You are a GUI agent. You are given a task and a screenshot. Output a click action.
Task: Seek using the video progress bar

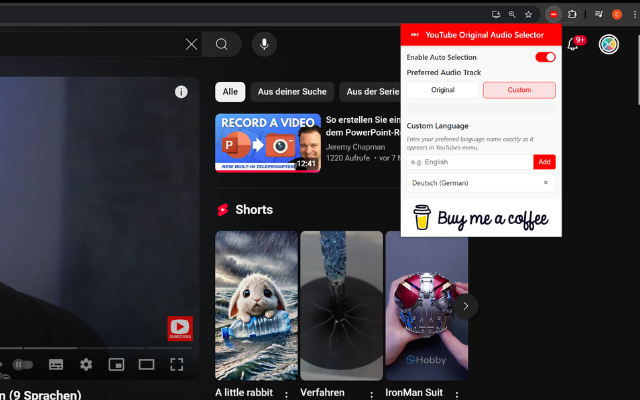coord(96,348)
